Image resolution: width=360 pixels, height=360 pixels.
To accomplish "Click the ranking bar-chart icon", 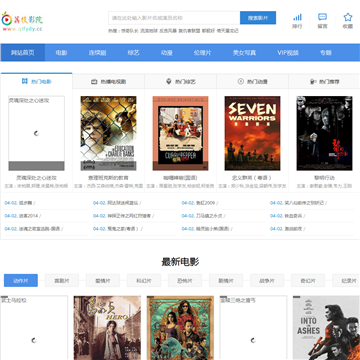I will tap(297, 17).
